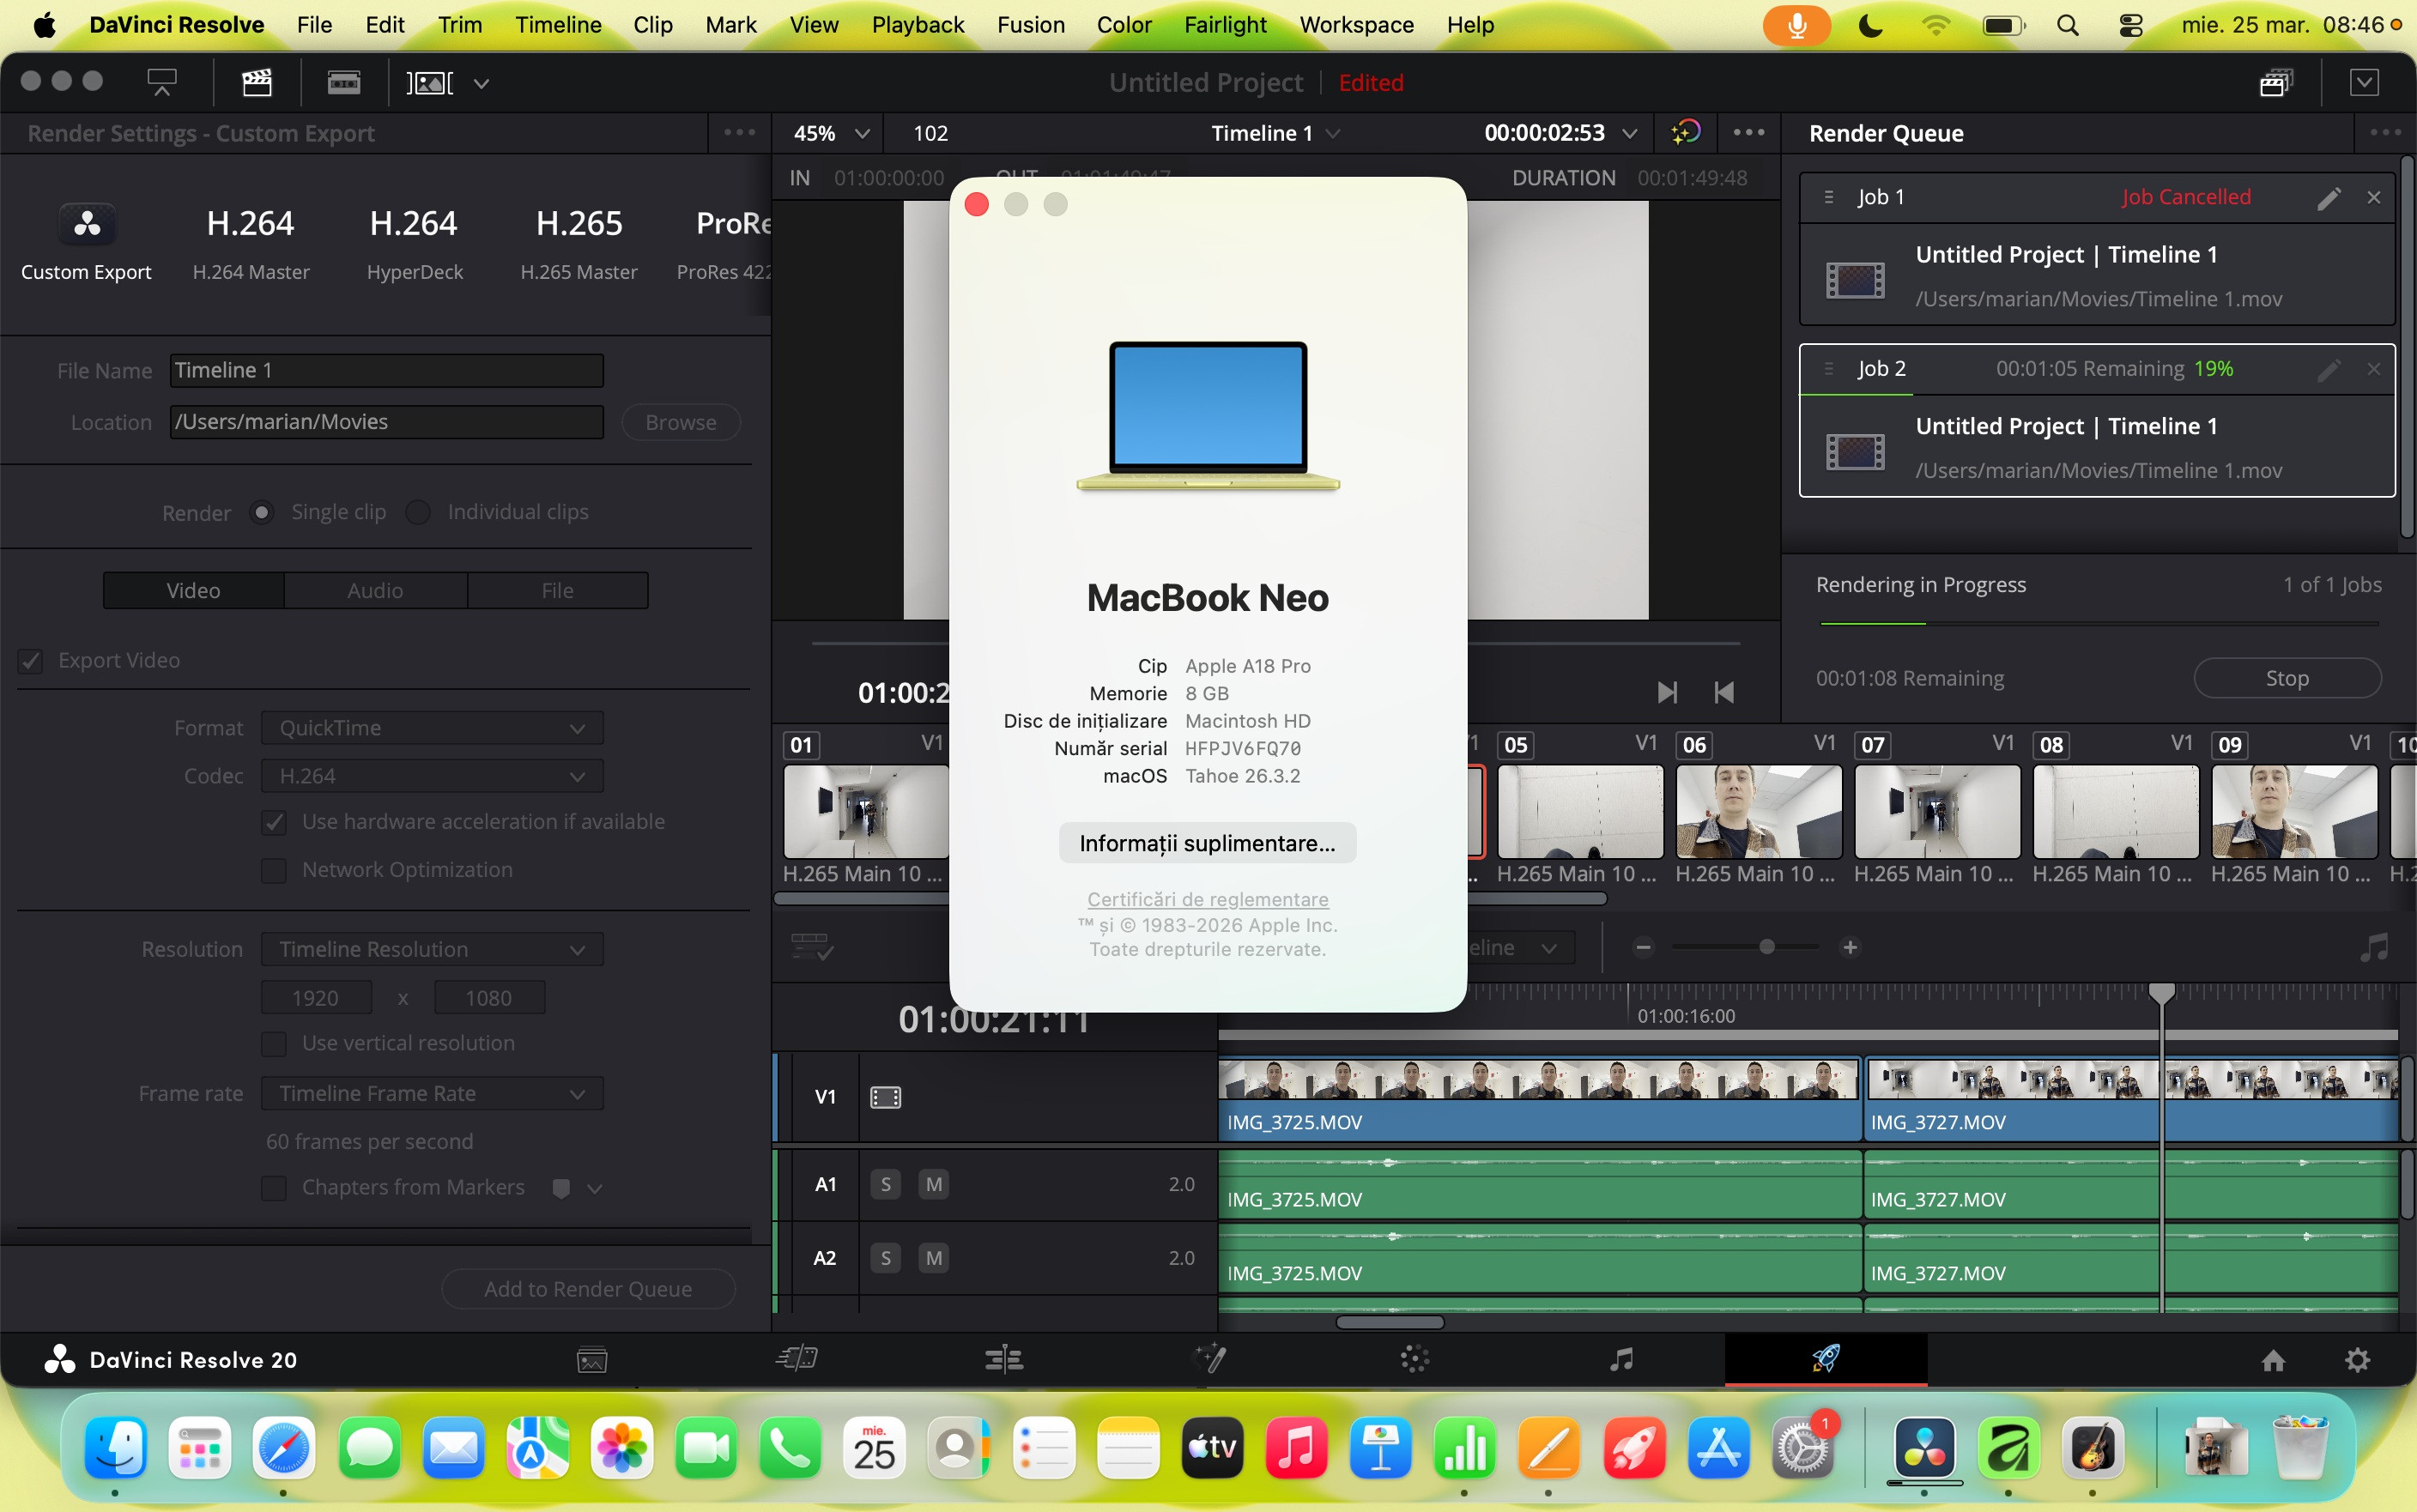Open Project Settings gear icon
2417x1512 pixels.
pyautogui.click(x=2357, y=1359)
